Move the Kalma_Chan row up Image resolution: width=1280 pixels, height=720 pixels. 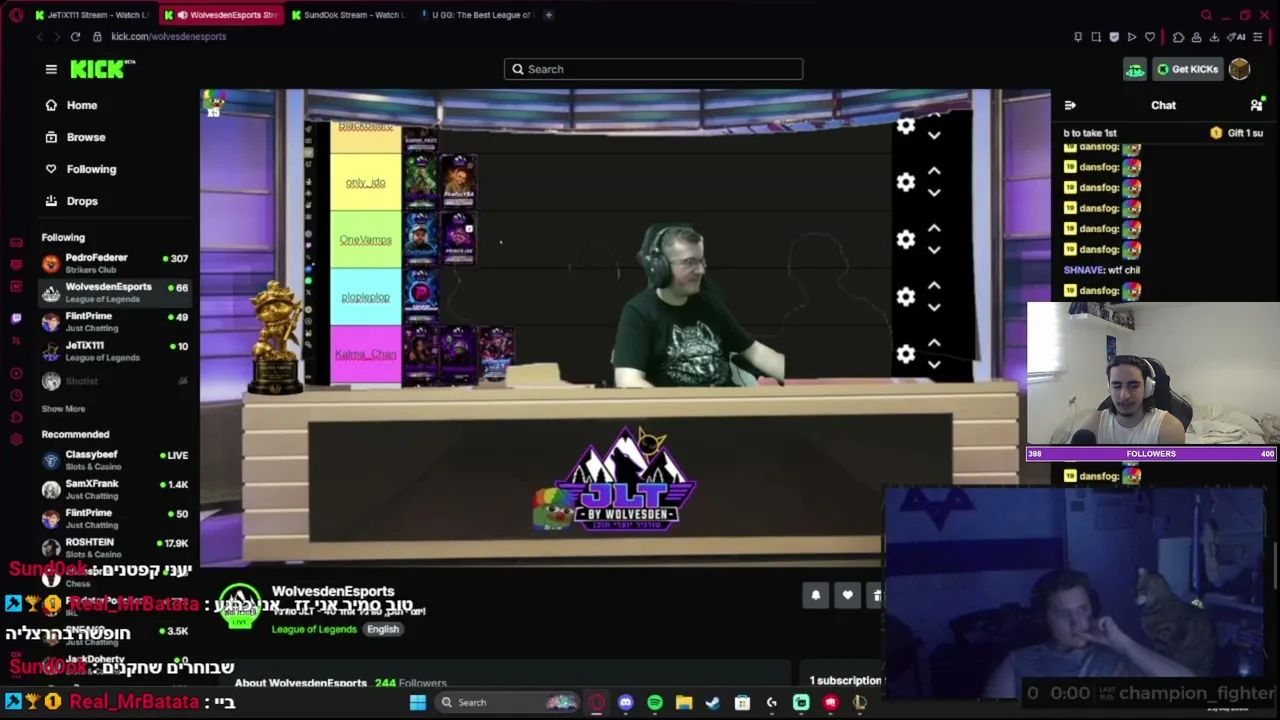tap(934, 343)
